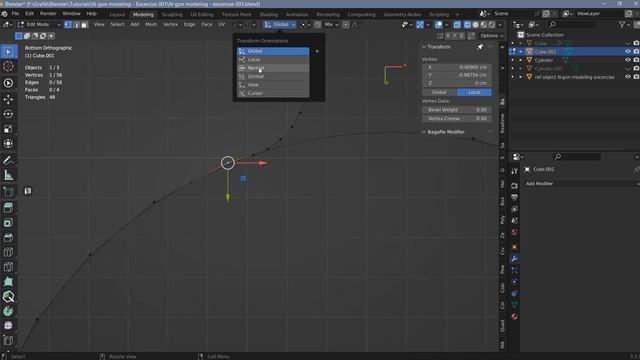This screenshot has width=640, height=360.
Task: Open the Mesh menu in viewport header
Action: coord(151,24)
